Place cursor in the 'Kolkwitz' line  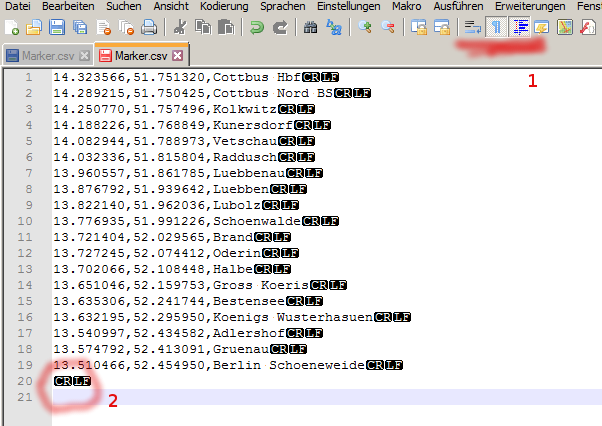[184, 109]
